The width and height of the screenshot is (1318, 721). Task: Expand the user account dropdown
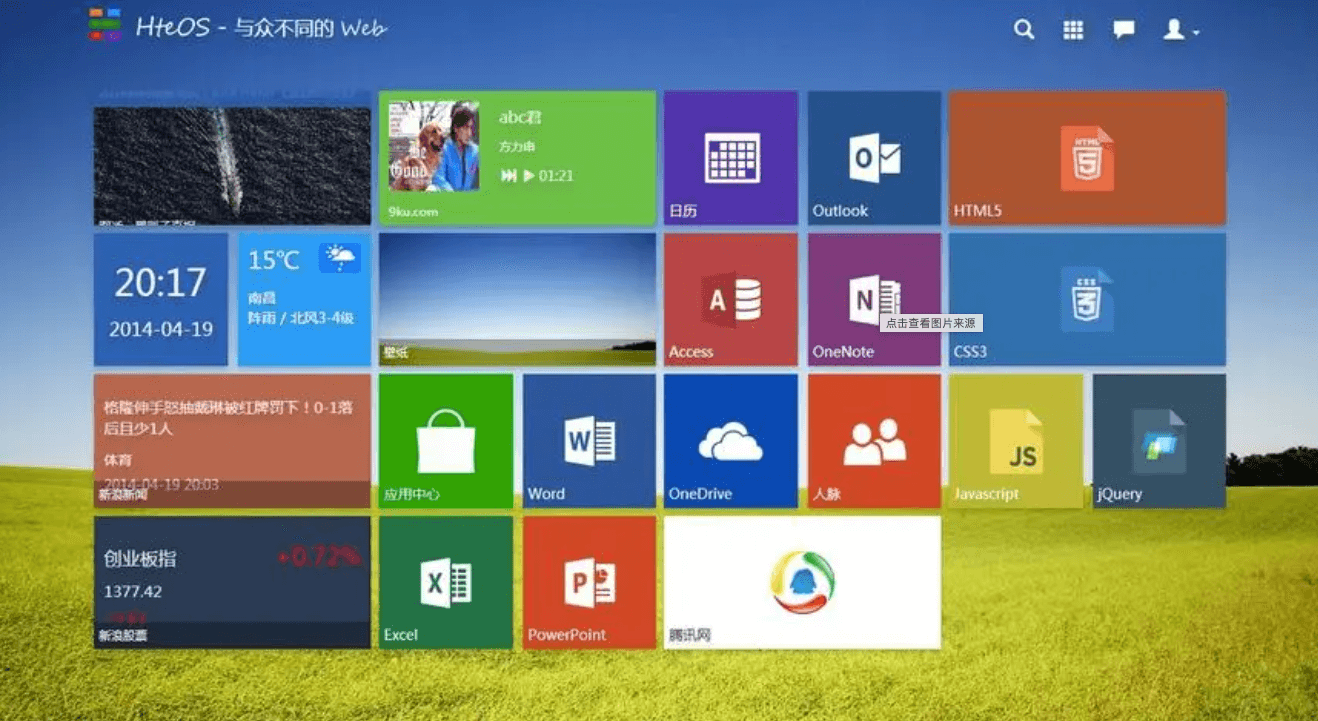[x=1180, y=30]
